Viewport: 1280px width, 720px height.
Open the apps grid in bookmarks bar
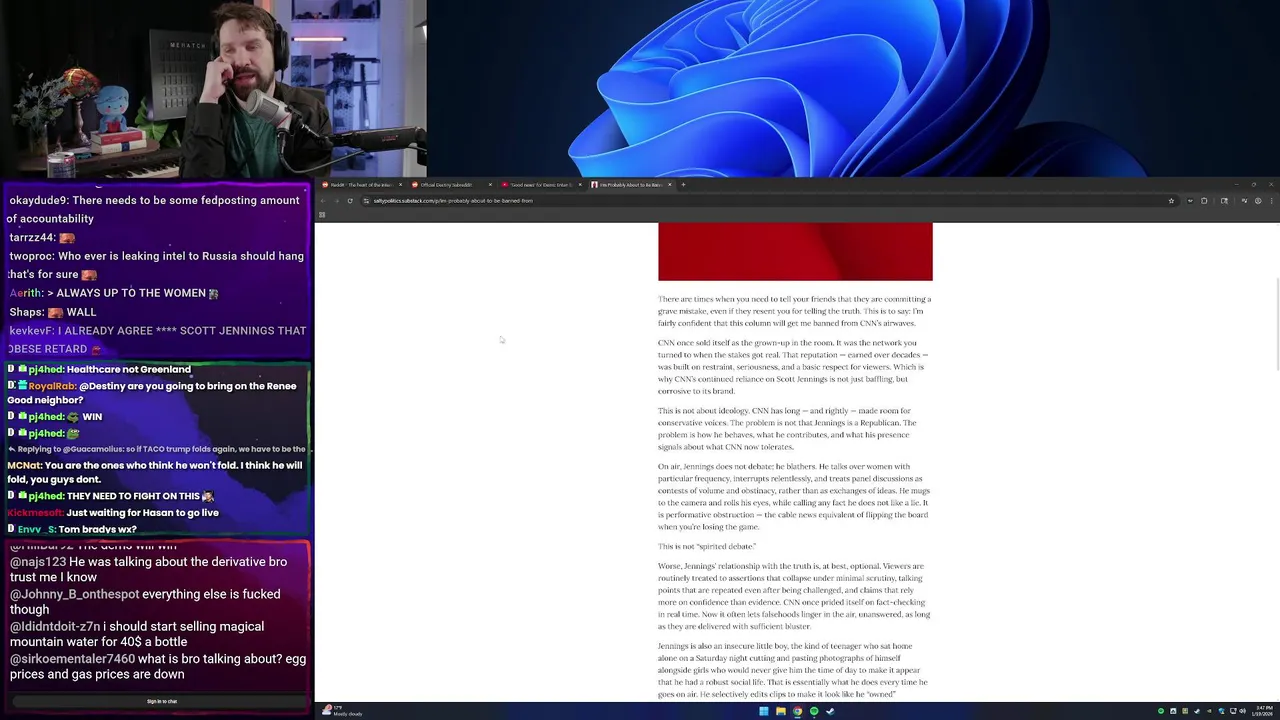322,215
